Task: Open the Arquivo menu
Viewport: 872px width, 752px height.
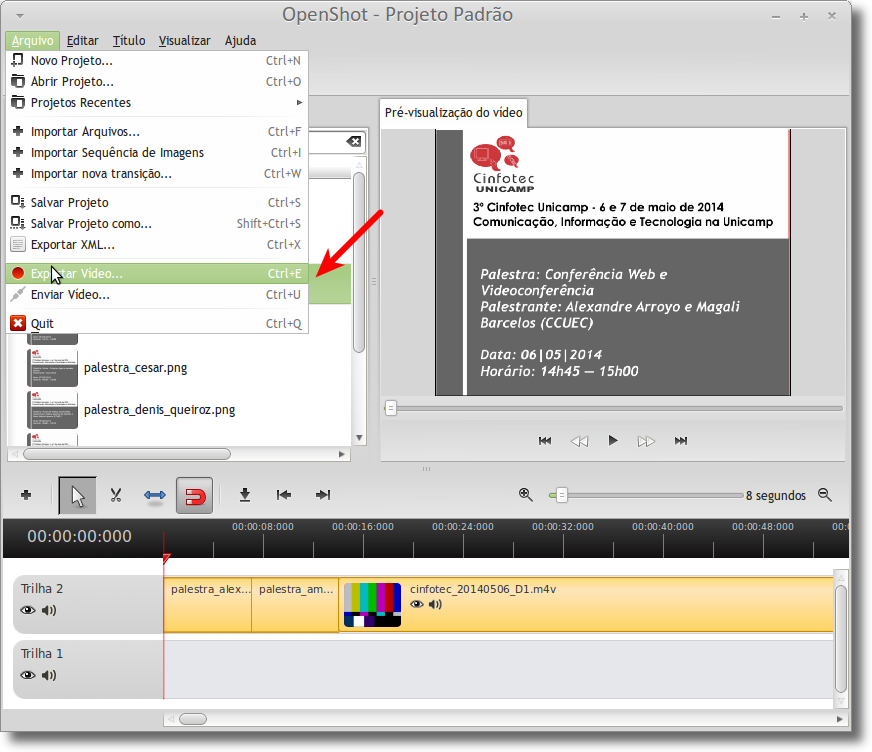Action: [x=33, y=41]
